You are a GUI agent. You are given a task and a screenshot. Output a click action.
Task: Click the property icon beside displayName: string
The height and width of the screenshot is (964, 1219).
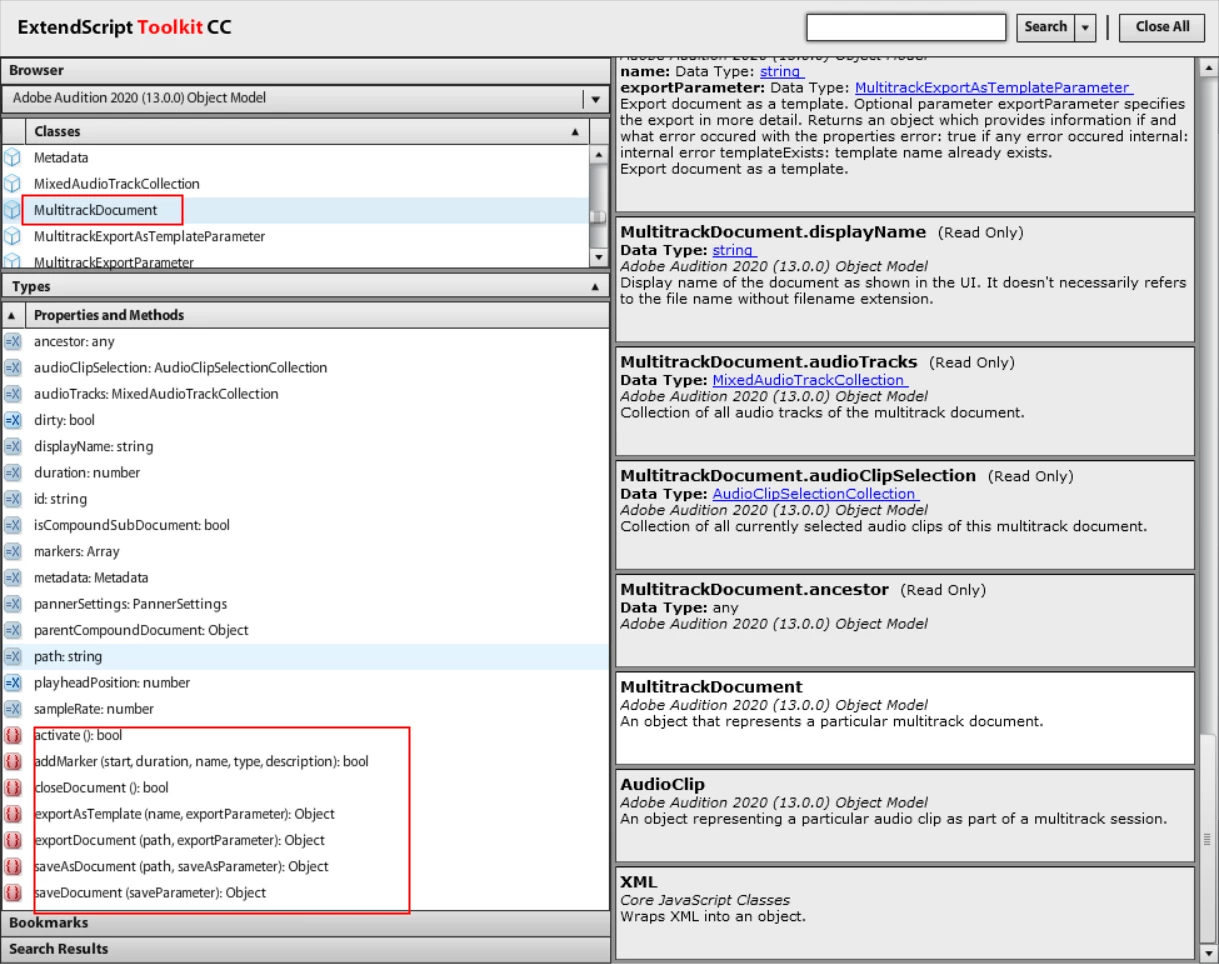coord(12,447)
